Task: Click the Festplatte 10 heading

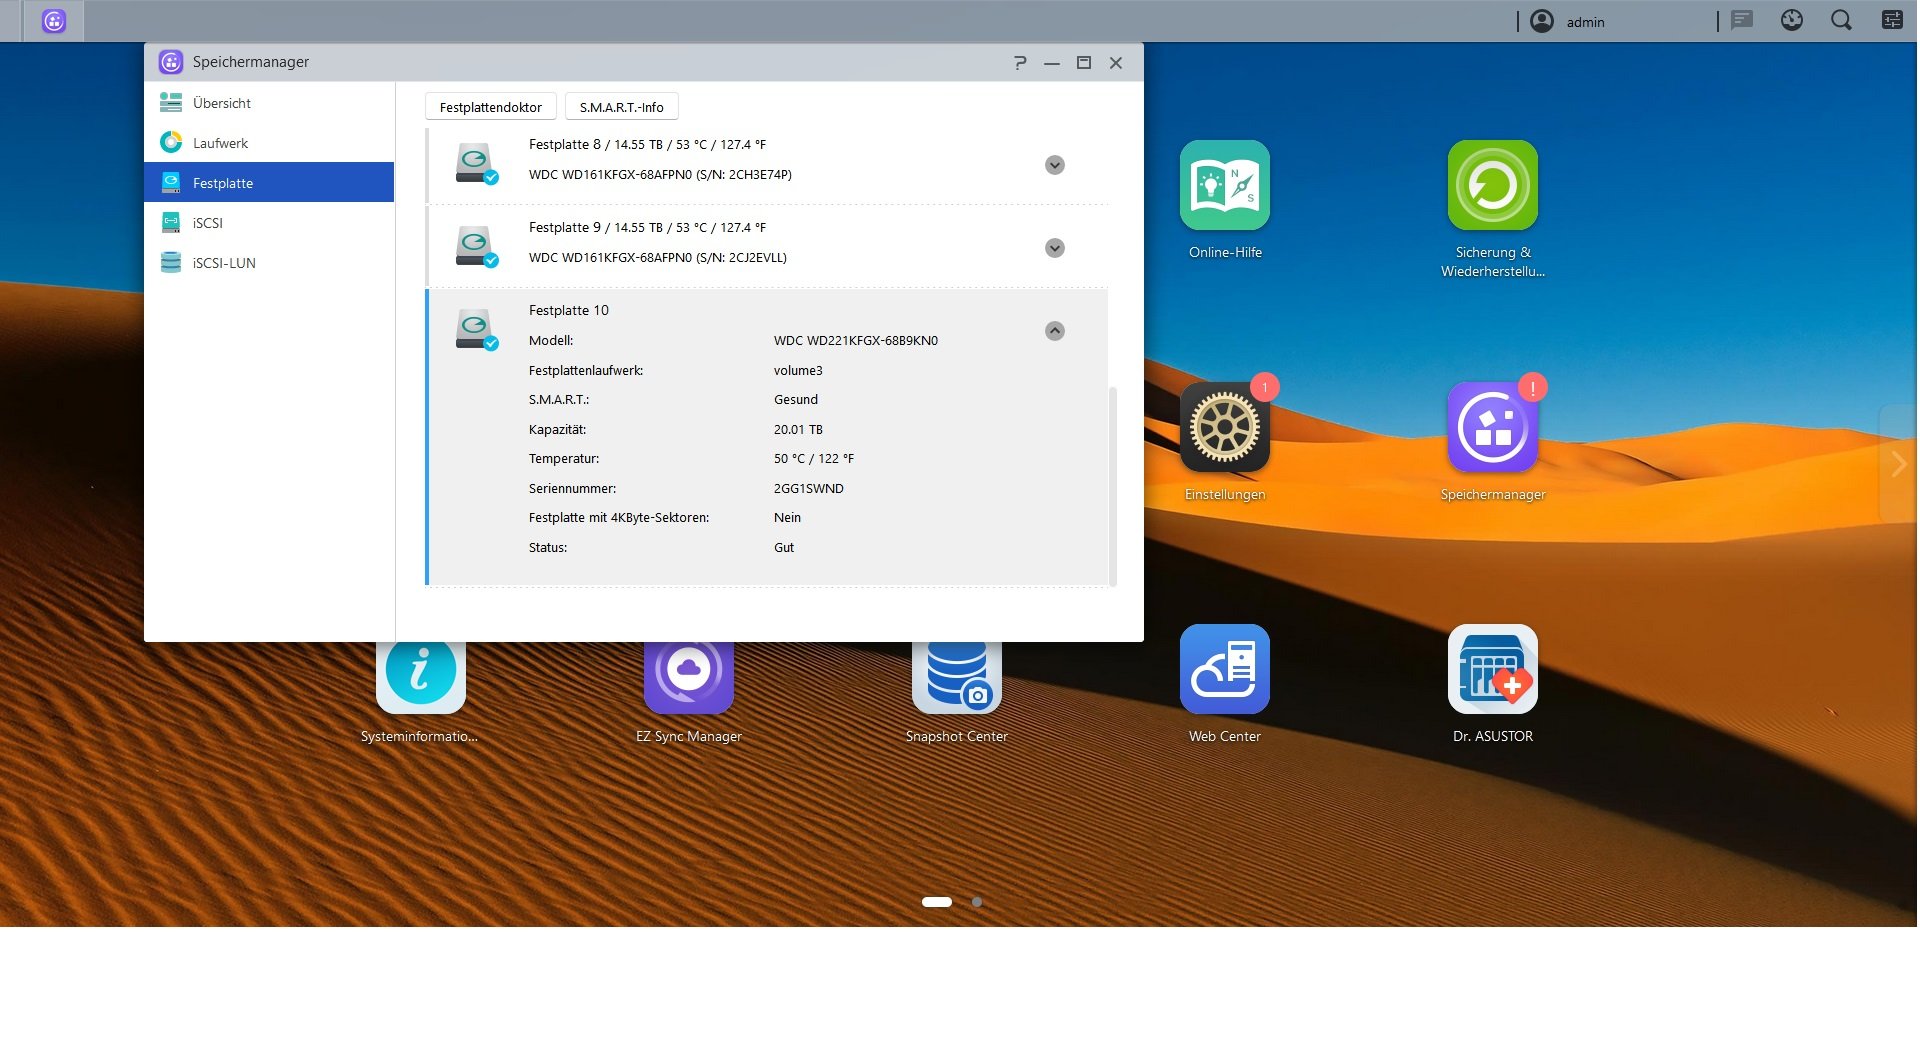Action: click(x=569, y=311)
